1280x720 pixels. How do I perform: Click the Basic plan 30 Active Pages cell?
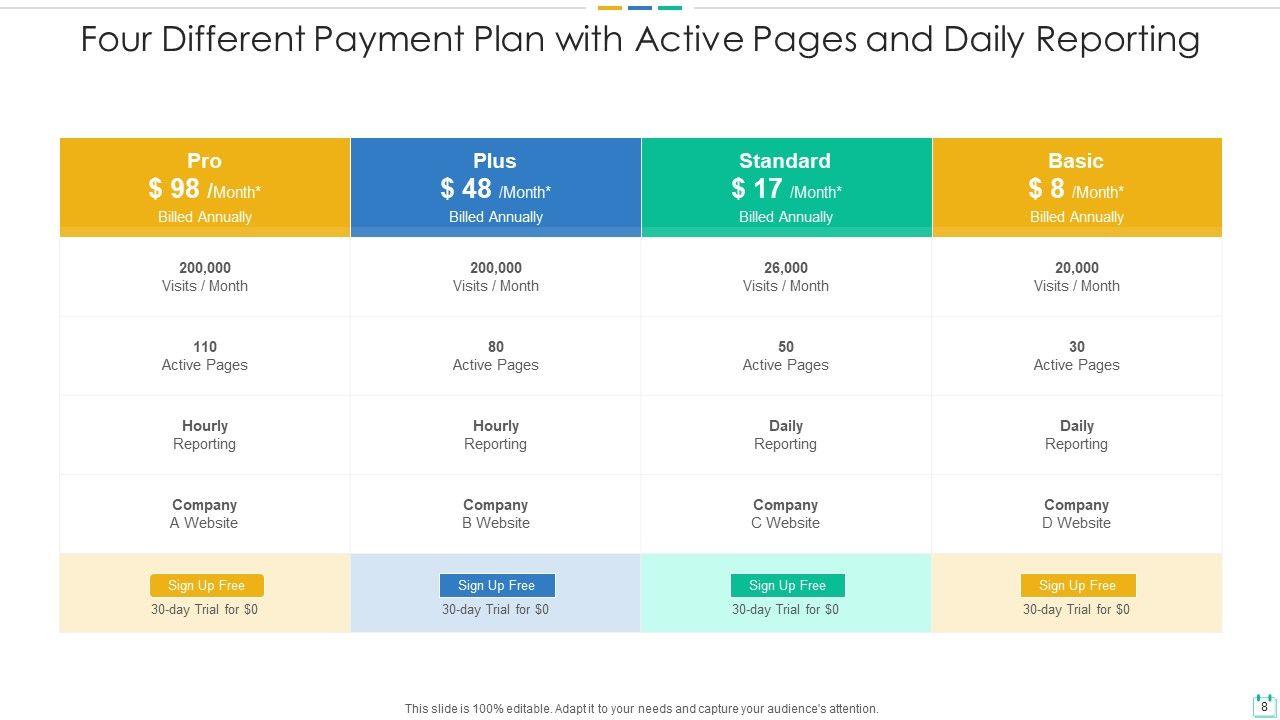coord(1076,356)
